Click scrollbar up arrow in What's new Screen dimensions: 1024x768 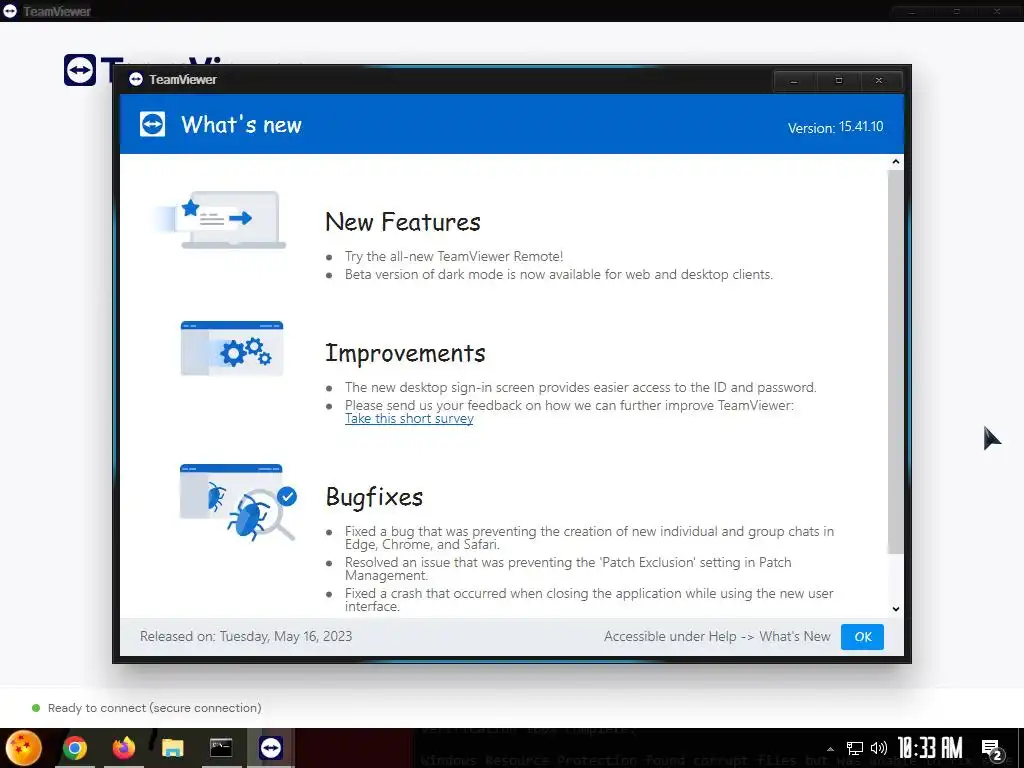(x=895, y=161)
